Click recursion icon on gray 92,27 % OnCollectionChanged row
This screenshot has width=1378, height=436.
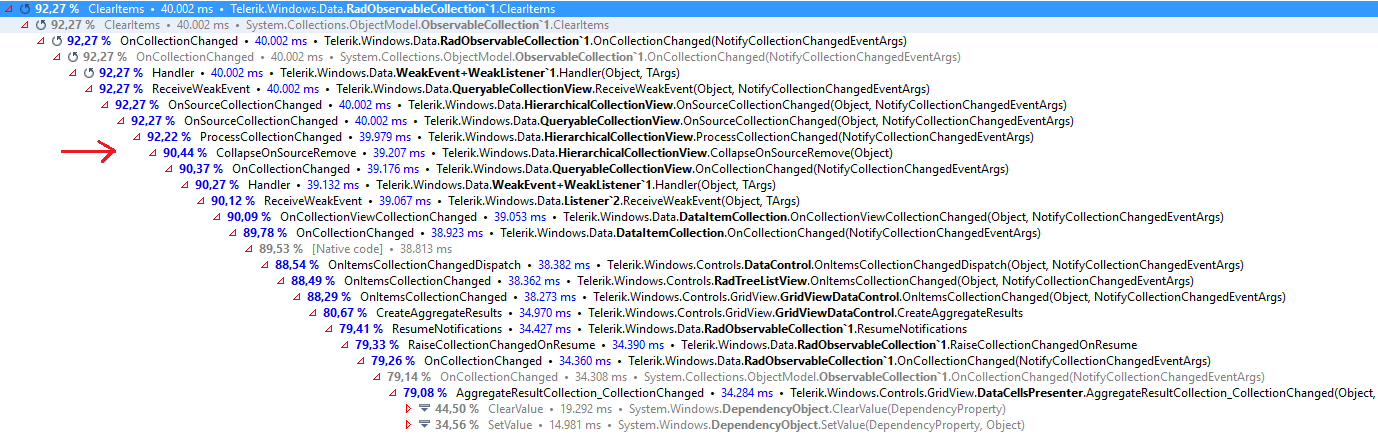71,57
